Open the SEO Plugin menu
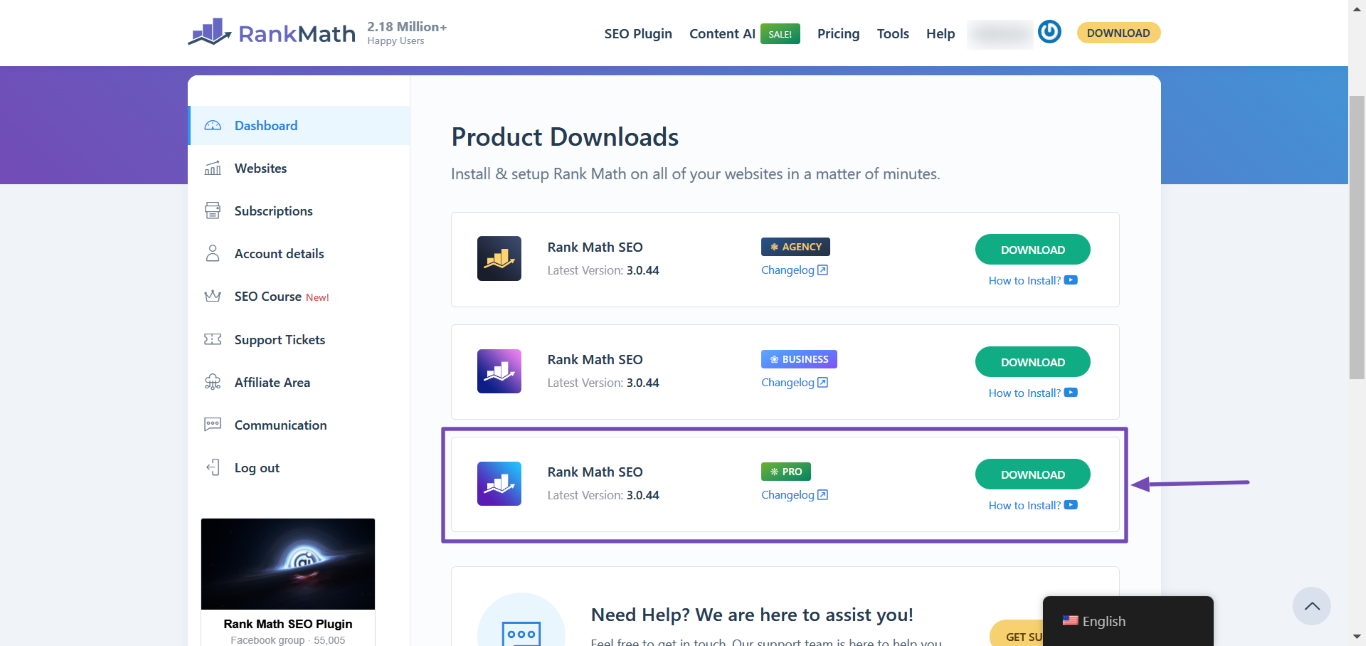The image size is (1366, 646). click(x=638, y=34)
